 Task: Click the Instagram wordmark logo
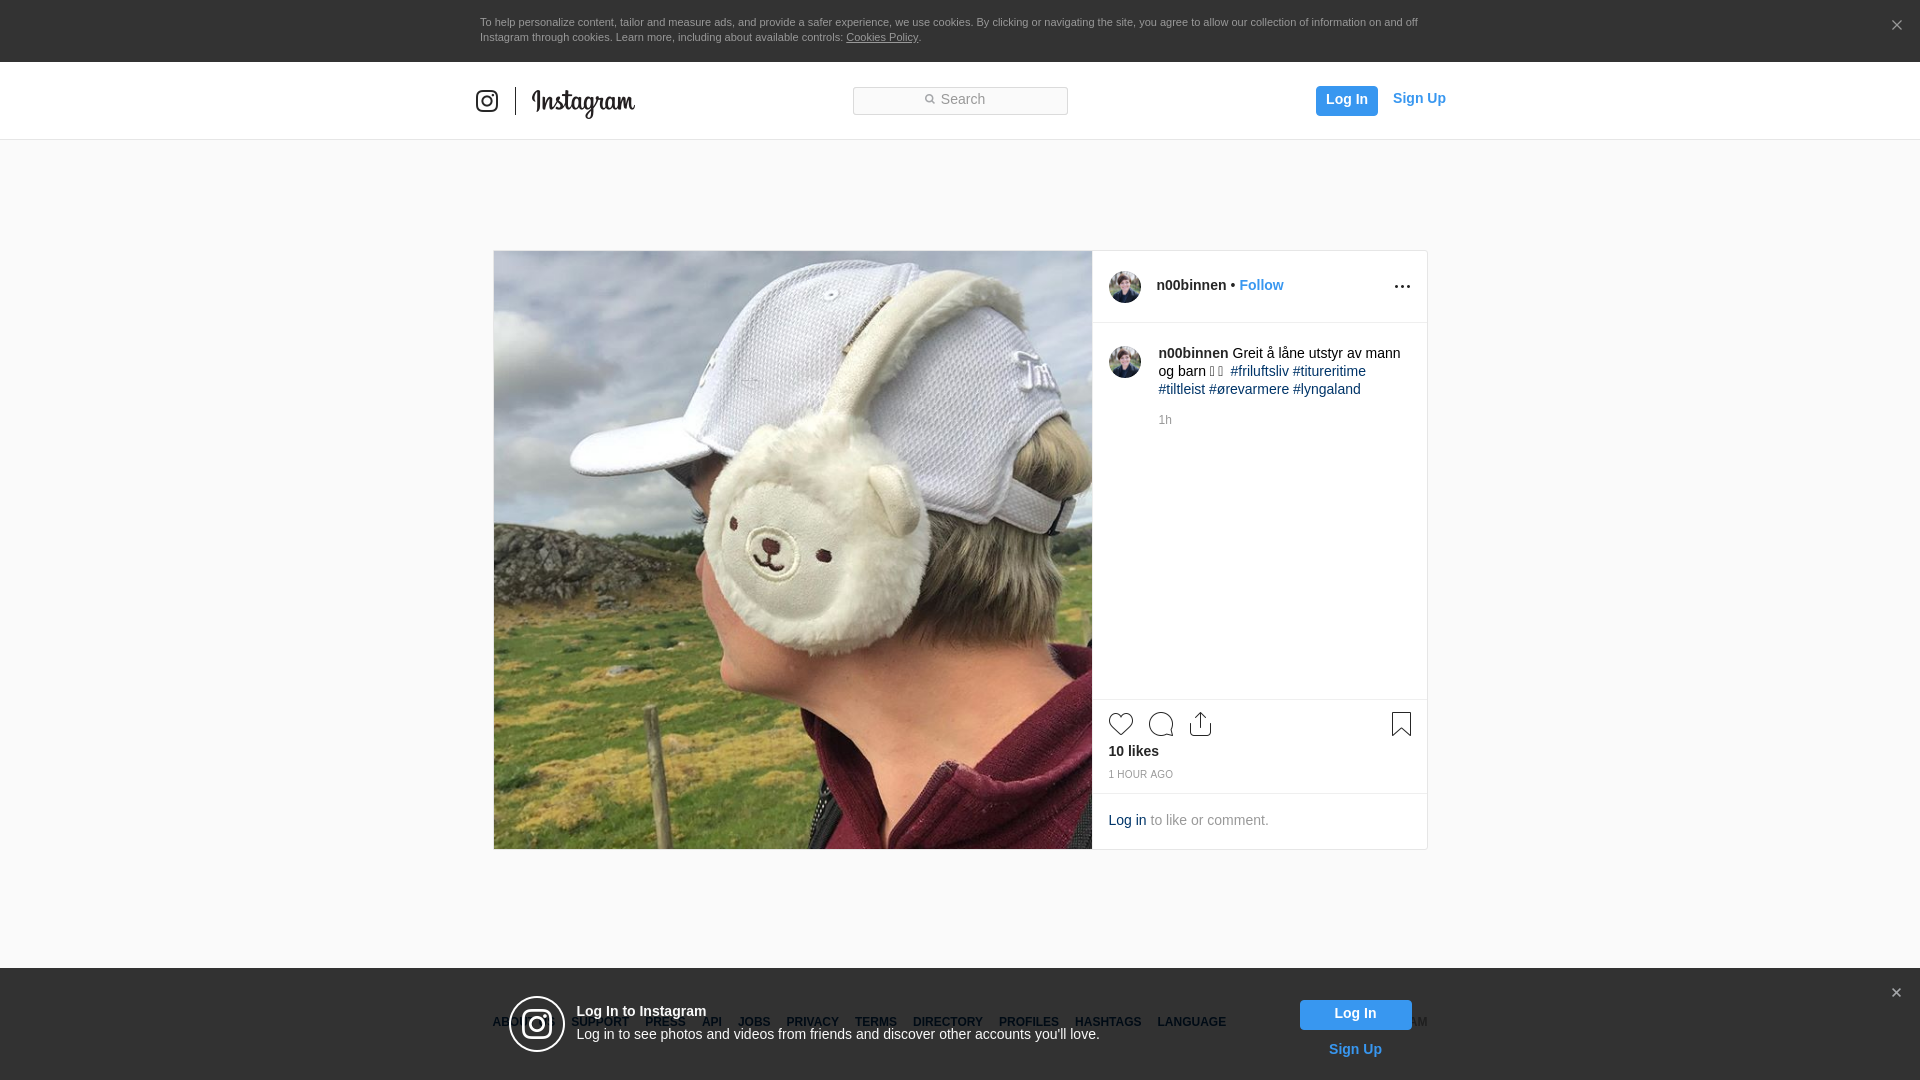[583, 102]
